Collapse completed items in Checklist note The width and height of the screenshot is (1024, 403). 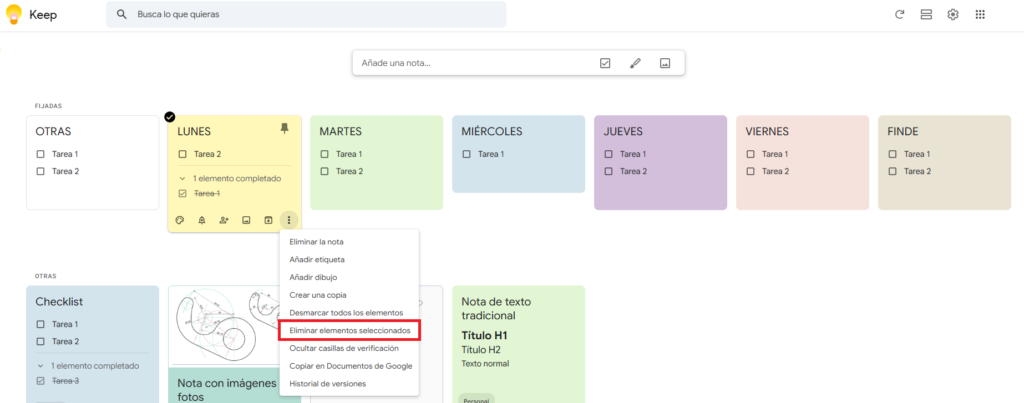[x=40, y=366]
